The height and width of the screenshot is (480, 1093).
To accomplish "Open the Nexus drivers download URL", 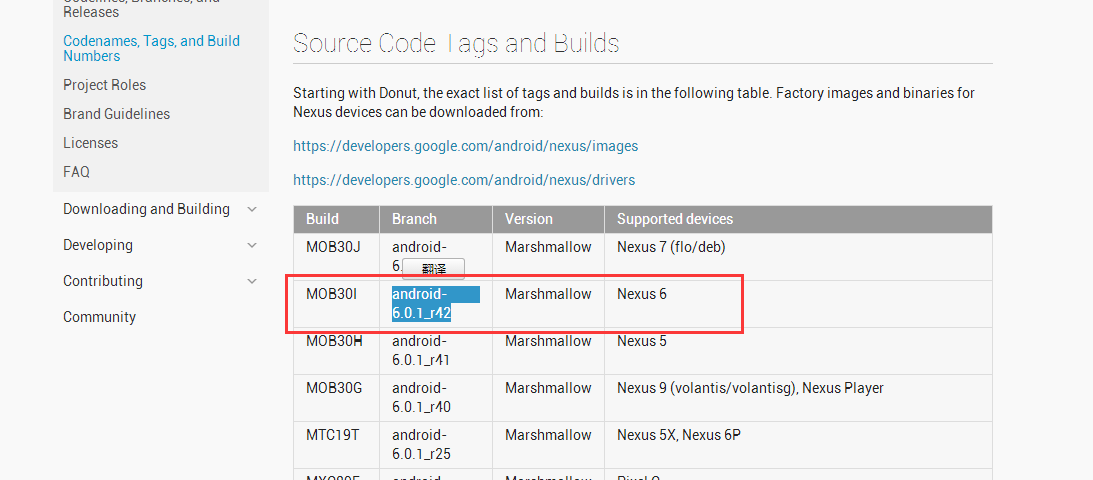I will 463,180.
